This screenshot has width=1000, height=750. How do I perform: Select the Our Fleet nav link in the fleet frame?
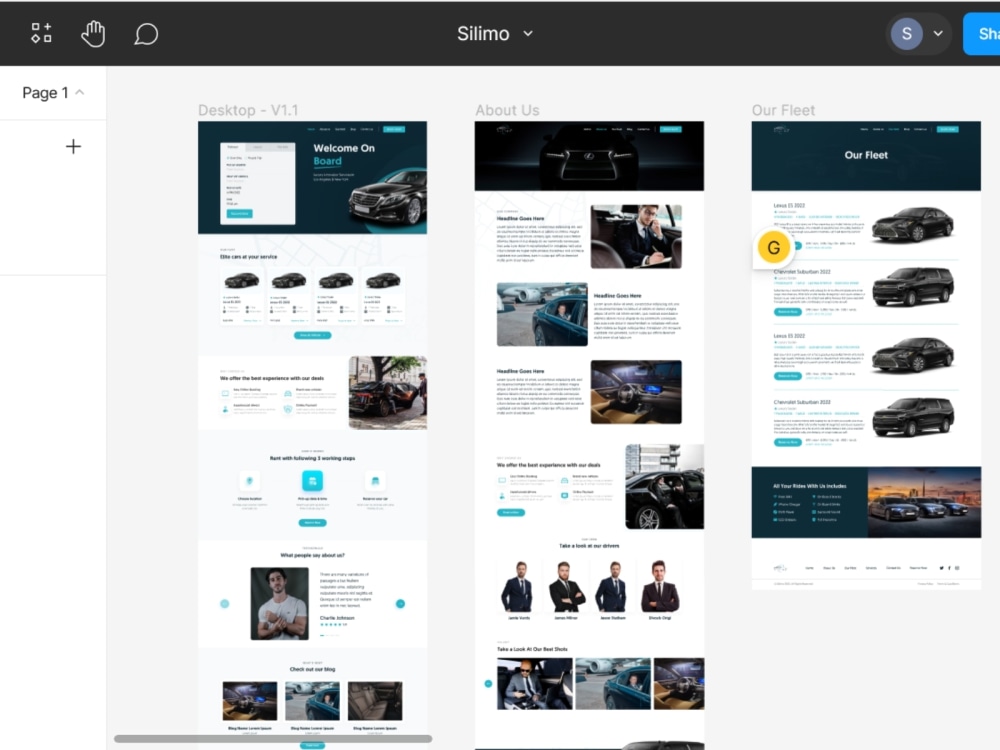click(x=893, y=130)
